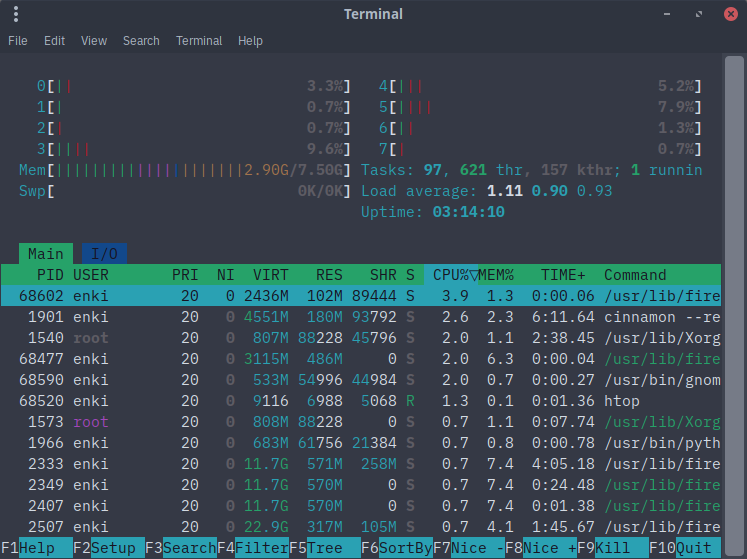Click the Load average values
This screenshot has height=559, width=747.
click(x=549, y=191)
